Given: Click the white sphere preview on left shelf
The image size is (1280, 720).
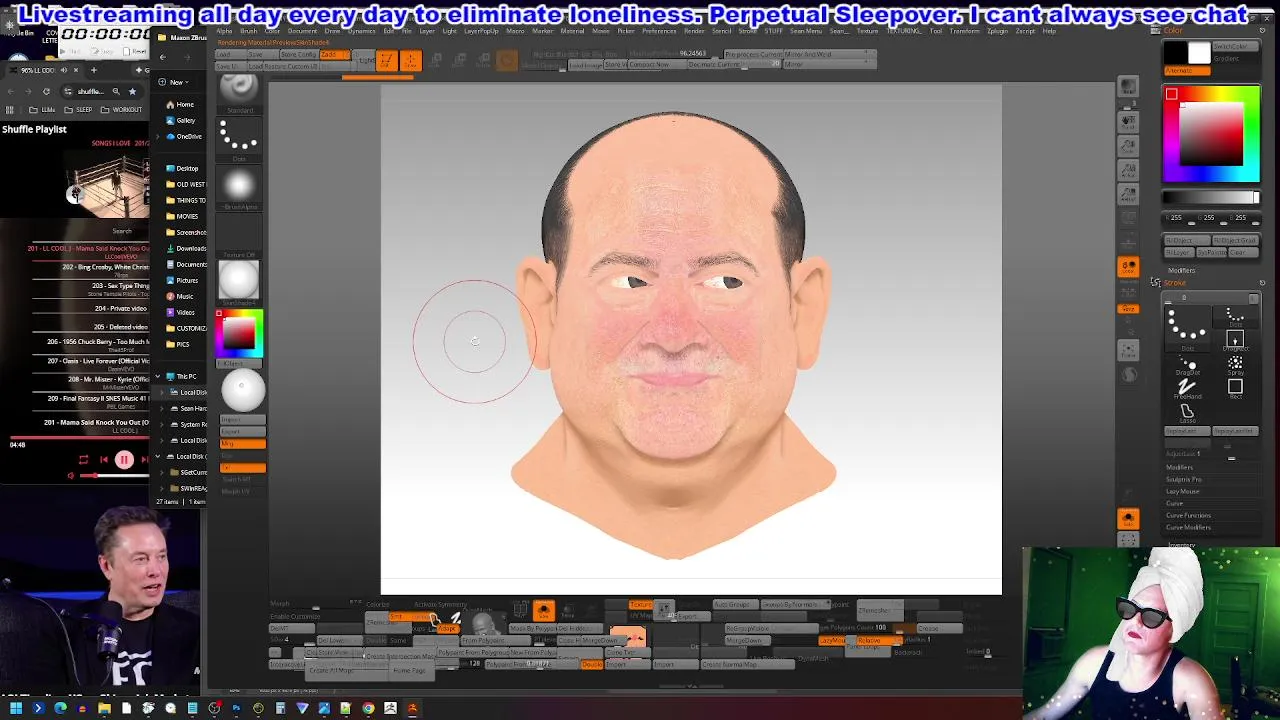Looking at the screenshot, I should 241,390.
